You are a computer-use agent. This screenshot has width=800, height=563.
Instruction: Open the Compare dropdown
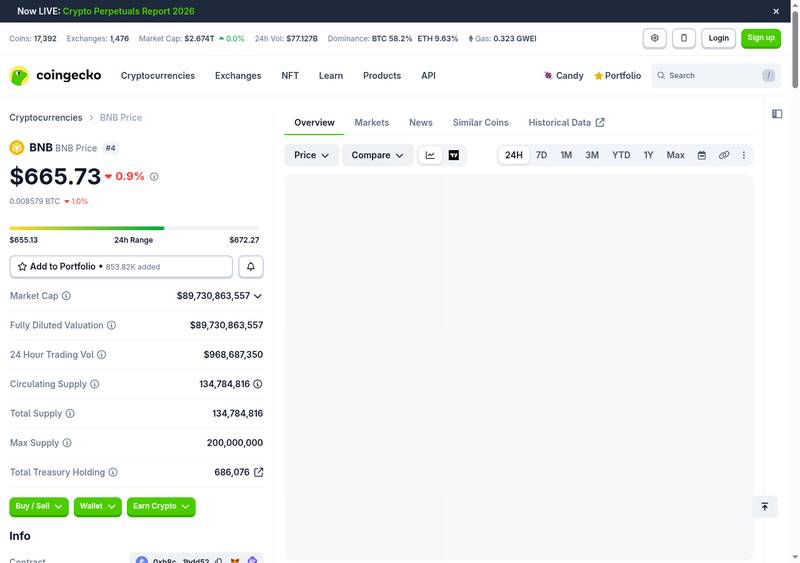tap(377, 155)
